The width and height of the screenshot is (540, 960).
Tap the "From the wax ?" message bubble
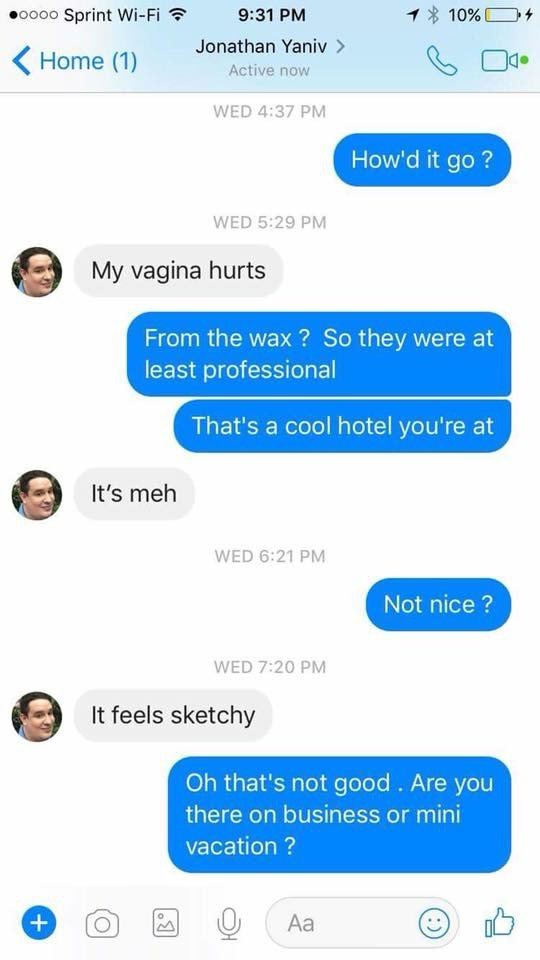(x=319, y=354)
